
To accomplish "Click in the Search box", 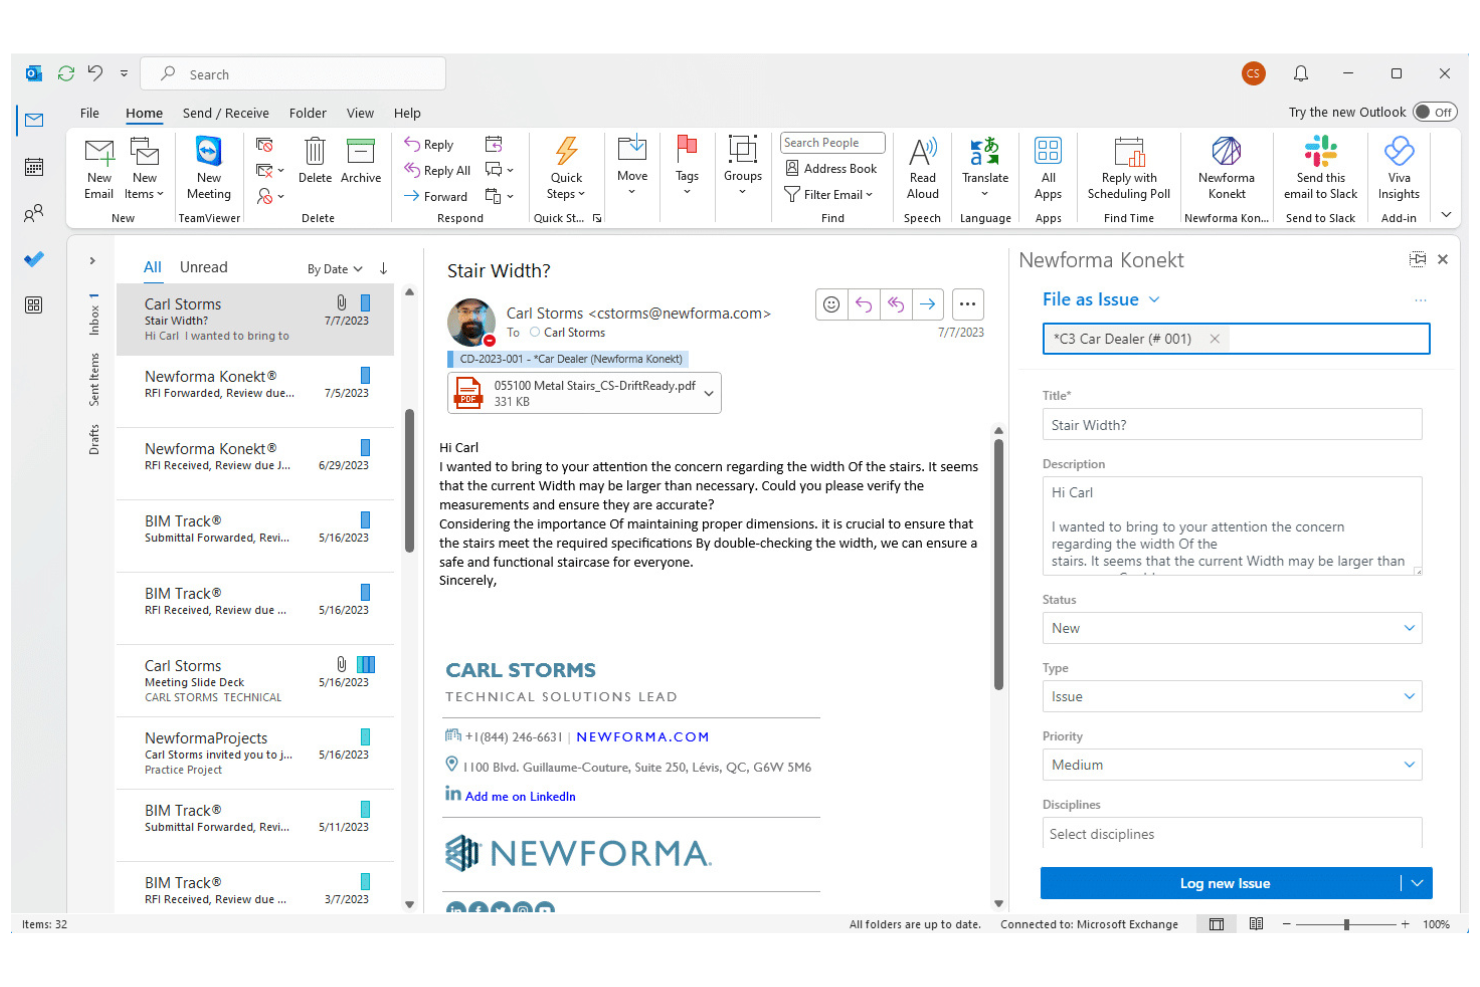I will (293, 74).
